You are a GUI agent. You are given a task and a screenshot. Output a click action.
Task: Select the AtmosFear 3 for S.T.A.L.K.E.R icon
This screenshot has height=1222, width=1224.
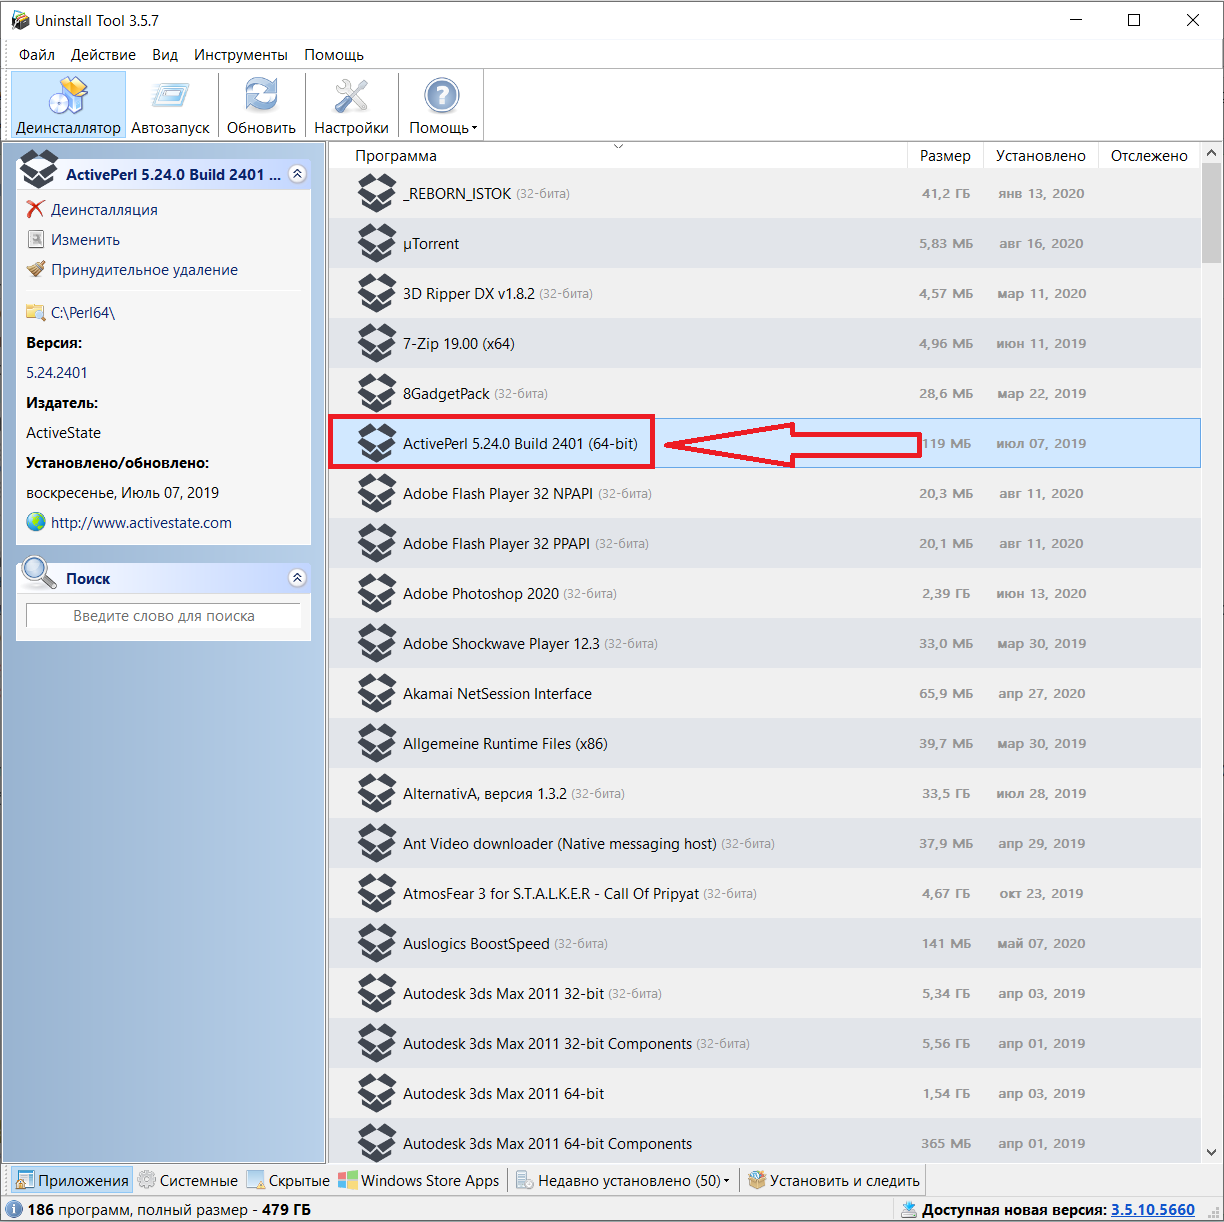click(x=377, y=894)
